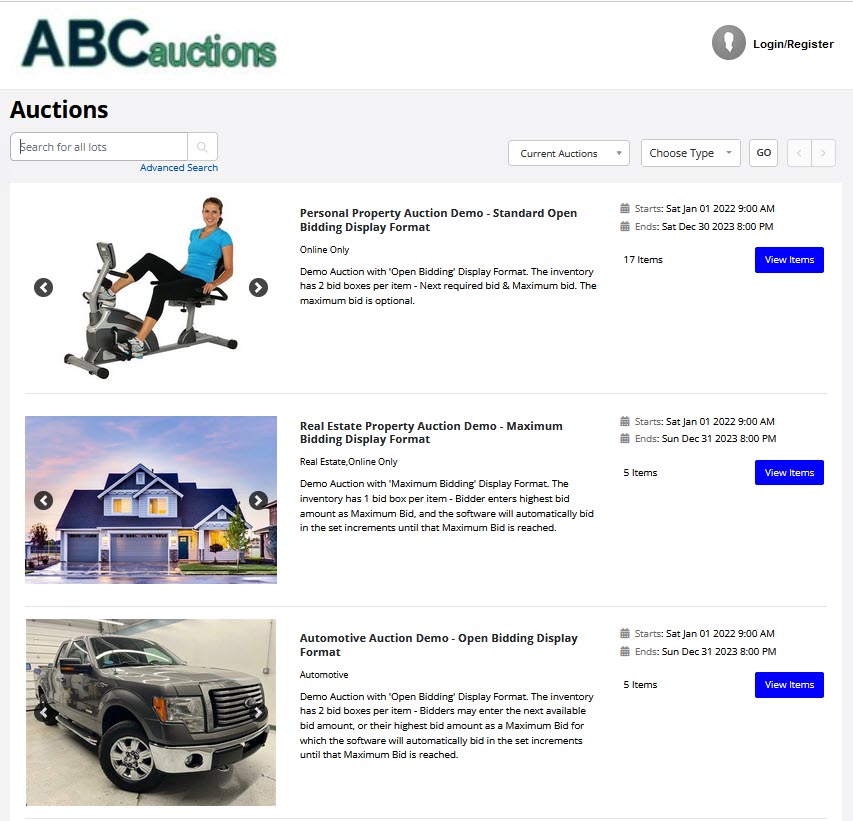Show previous image of house listing
Screen dimensions: 853x821
pyautogui.click(x=44, y=500)
